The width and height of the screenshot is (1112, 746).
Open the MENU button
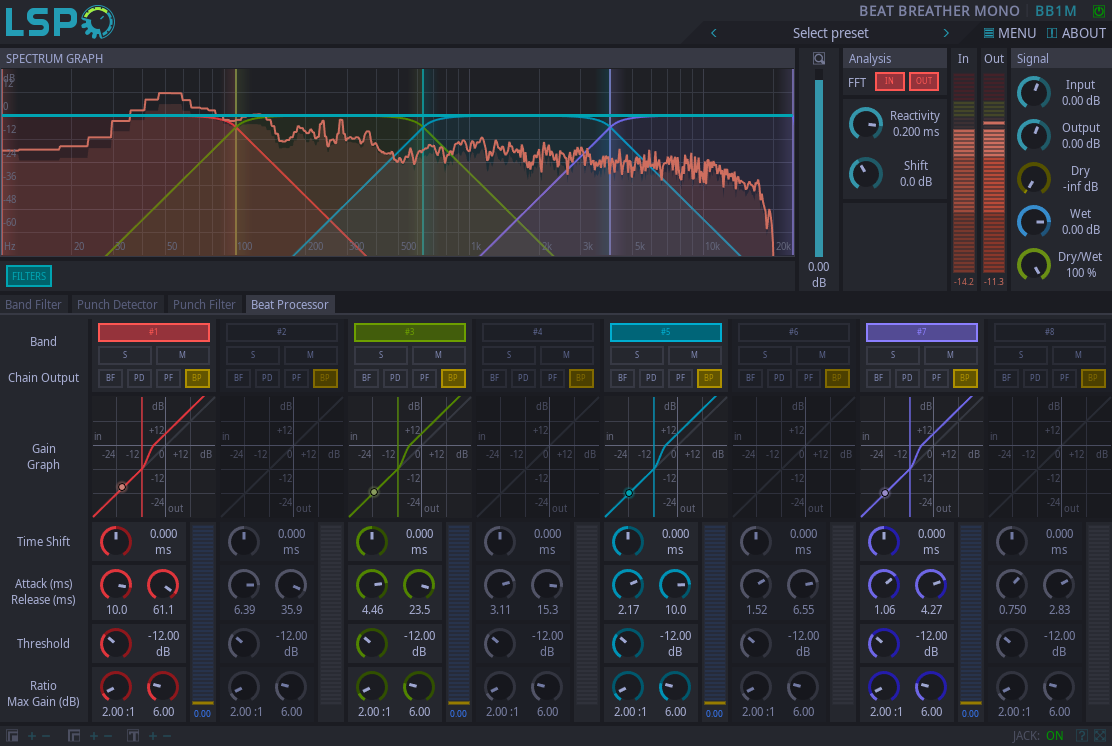coord(1008,33)
